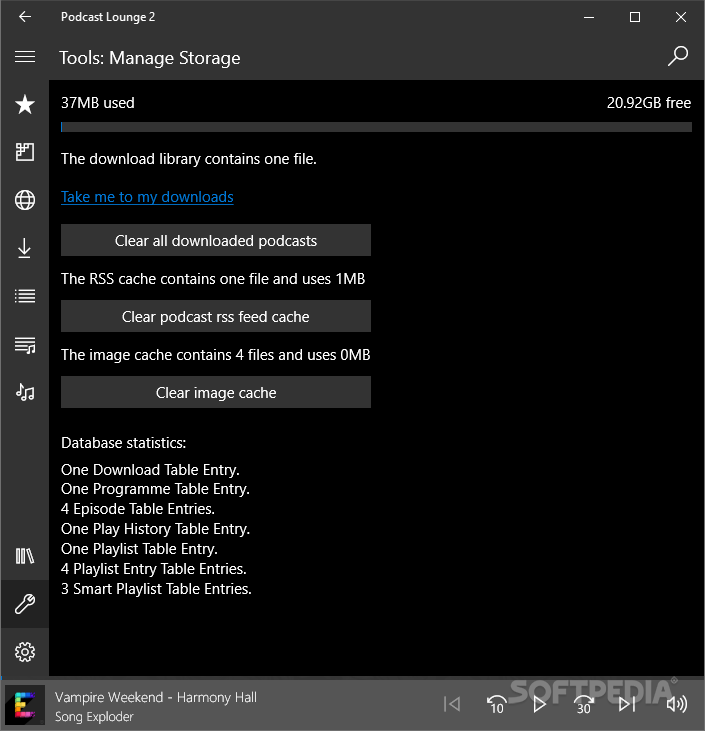Go back using the back arrow
This screenshot has width=705, height=731.
click(x=25, y=17)
